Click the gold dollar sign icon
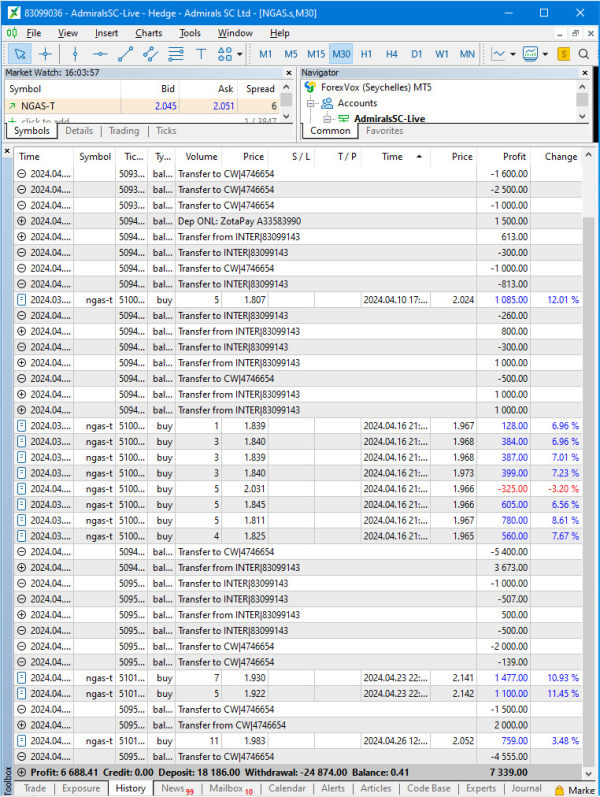This screenshot has width=600, height=797. pyautogui.click(x=564, y=54)
